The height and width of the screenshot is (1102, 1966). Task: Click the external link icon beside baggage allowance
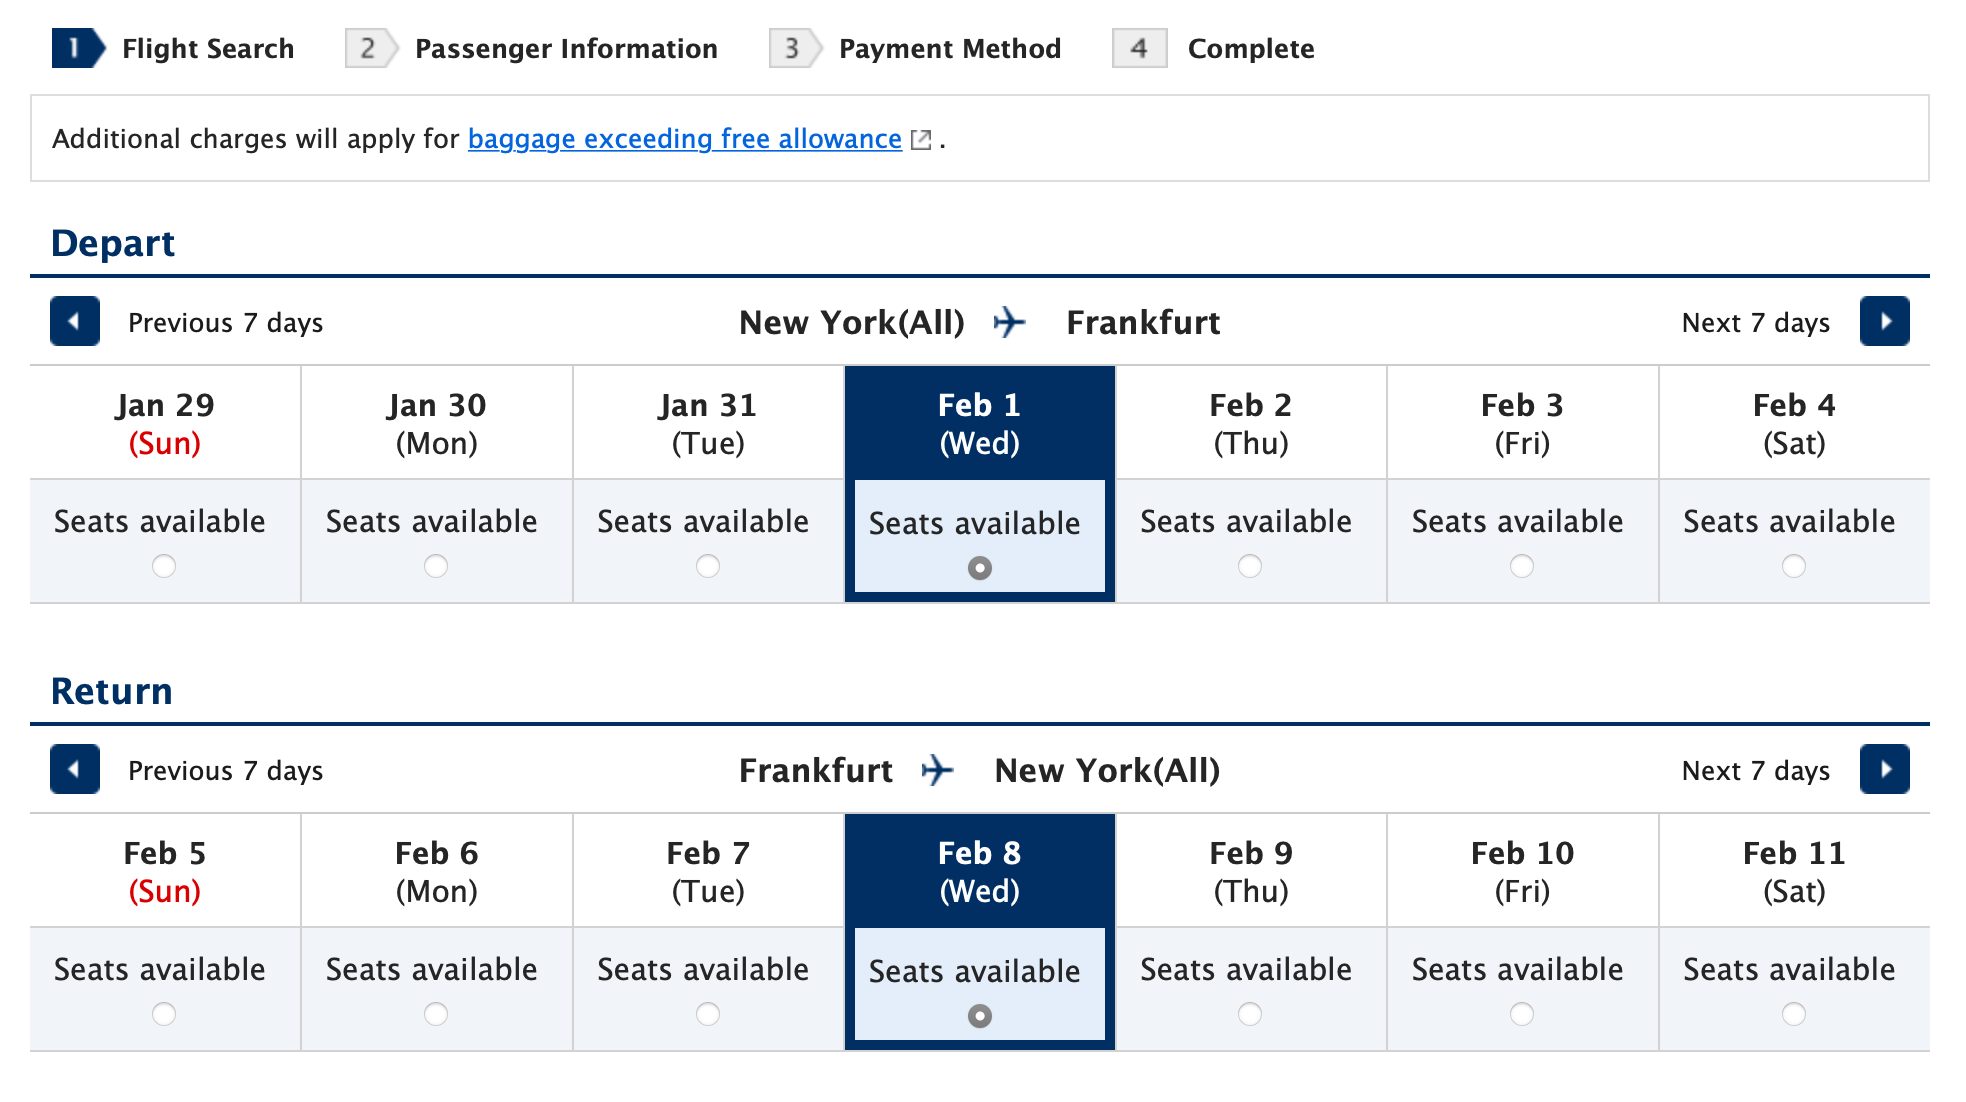point(921,139)
